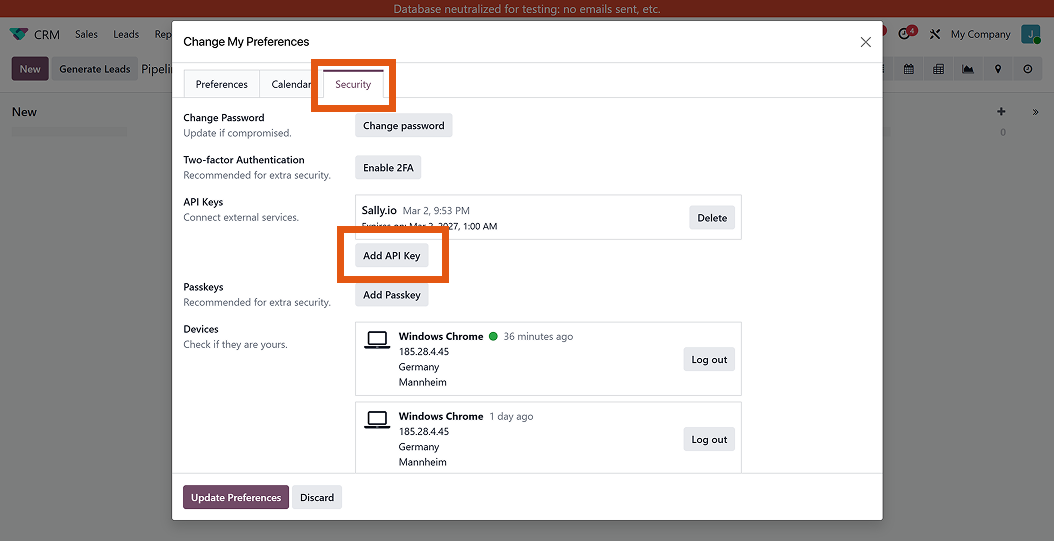Expand folded columns with double chevron
1054x541 pixels.
click(1035, 112)
